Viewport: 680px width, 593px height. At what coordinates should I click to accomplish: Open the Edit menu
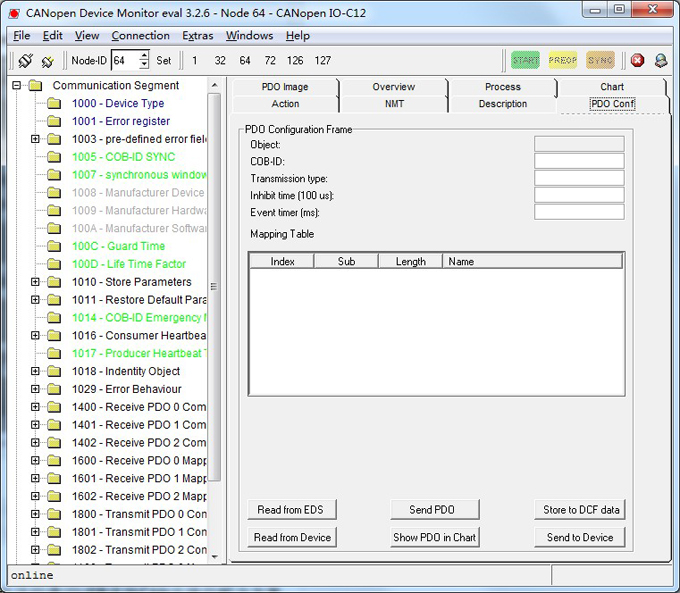click(52, 36)
